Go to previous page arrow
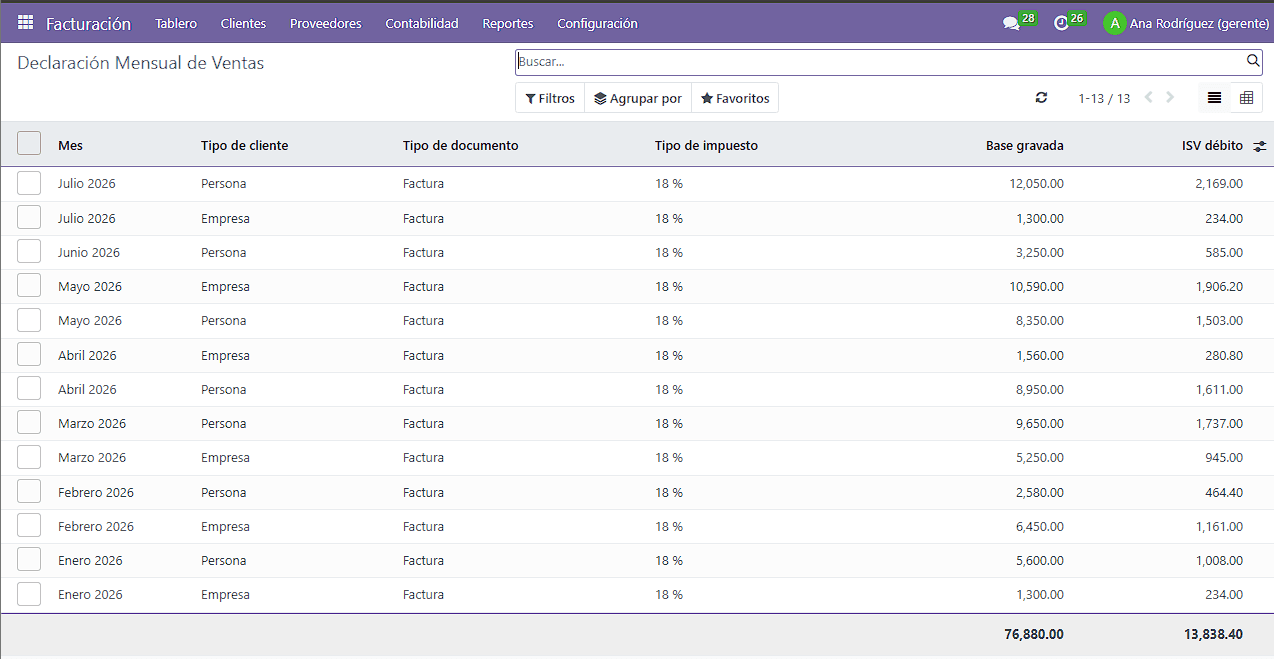 pos(1148,98)
